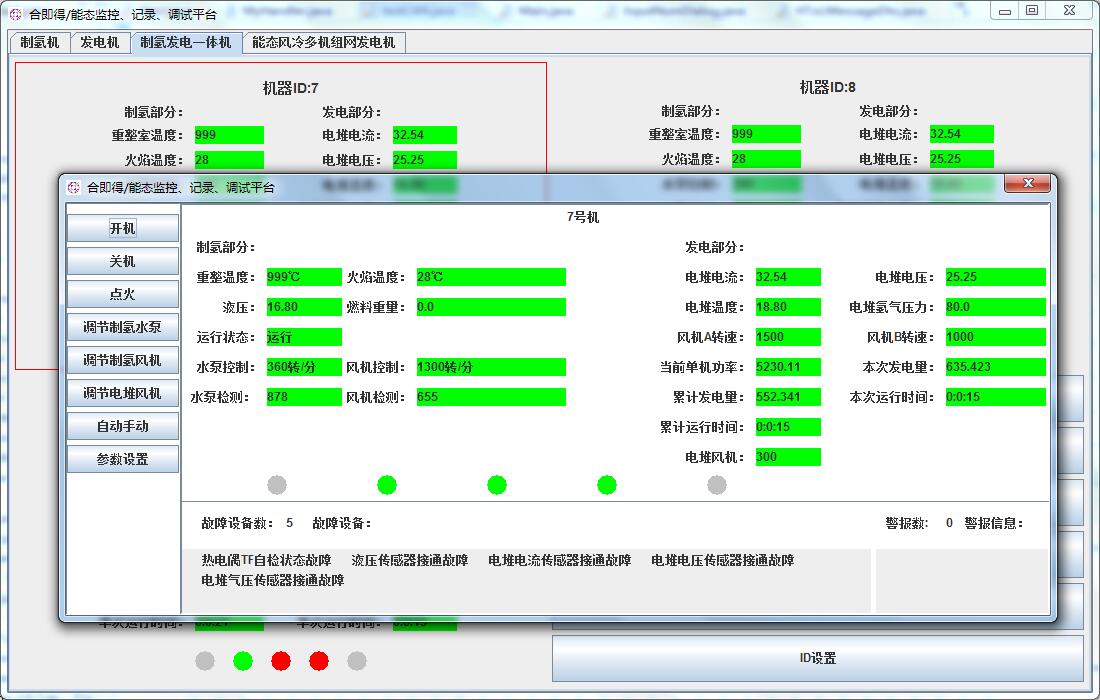The width and height of the screenshot is (1100, 700).
Task: Click leftmost gray status light in dialog
Action: (x=277, y=485)
